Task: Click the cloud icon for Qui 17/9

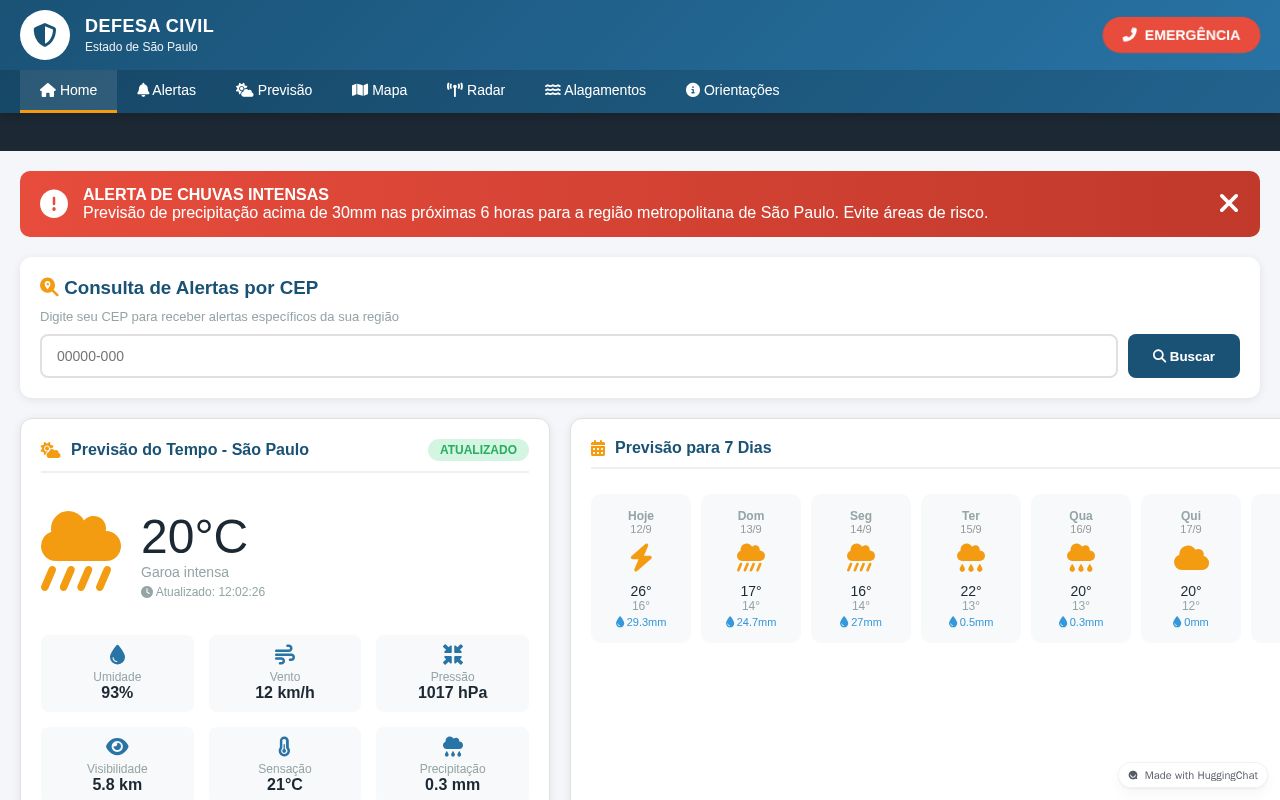Action: (x=1191, y=558)
